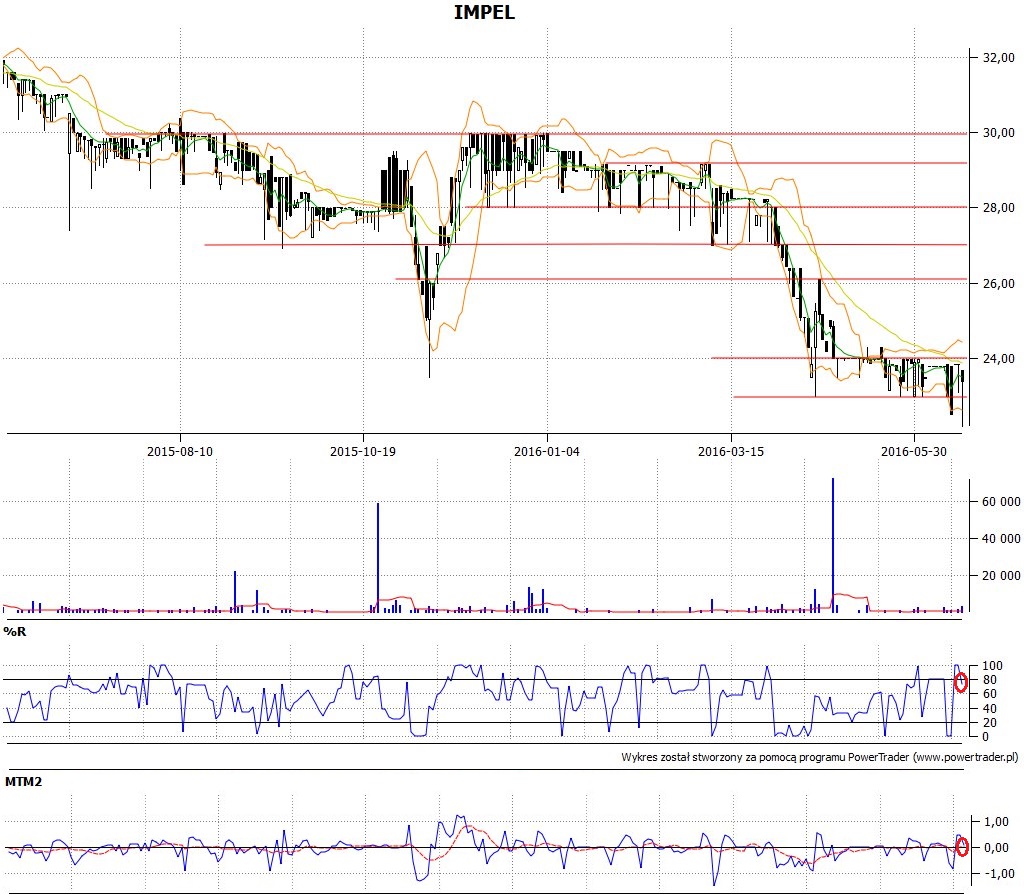Select the 2016-03-15 date label
Screen dimensions: 1024x895
[731, 451]
